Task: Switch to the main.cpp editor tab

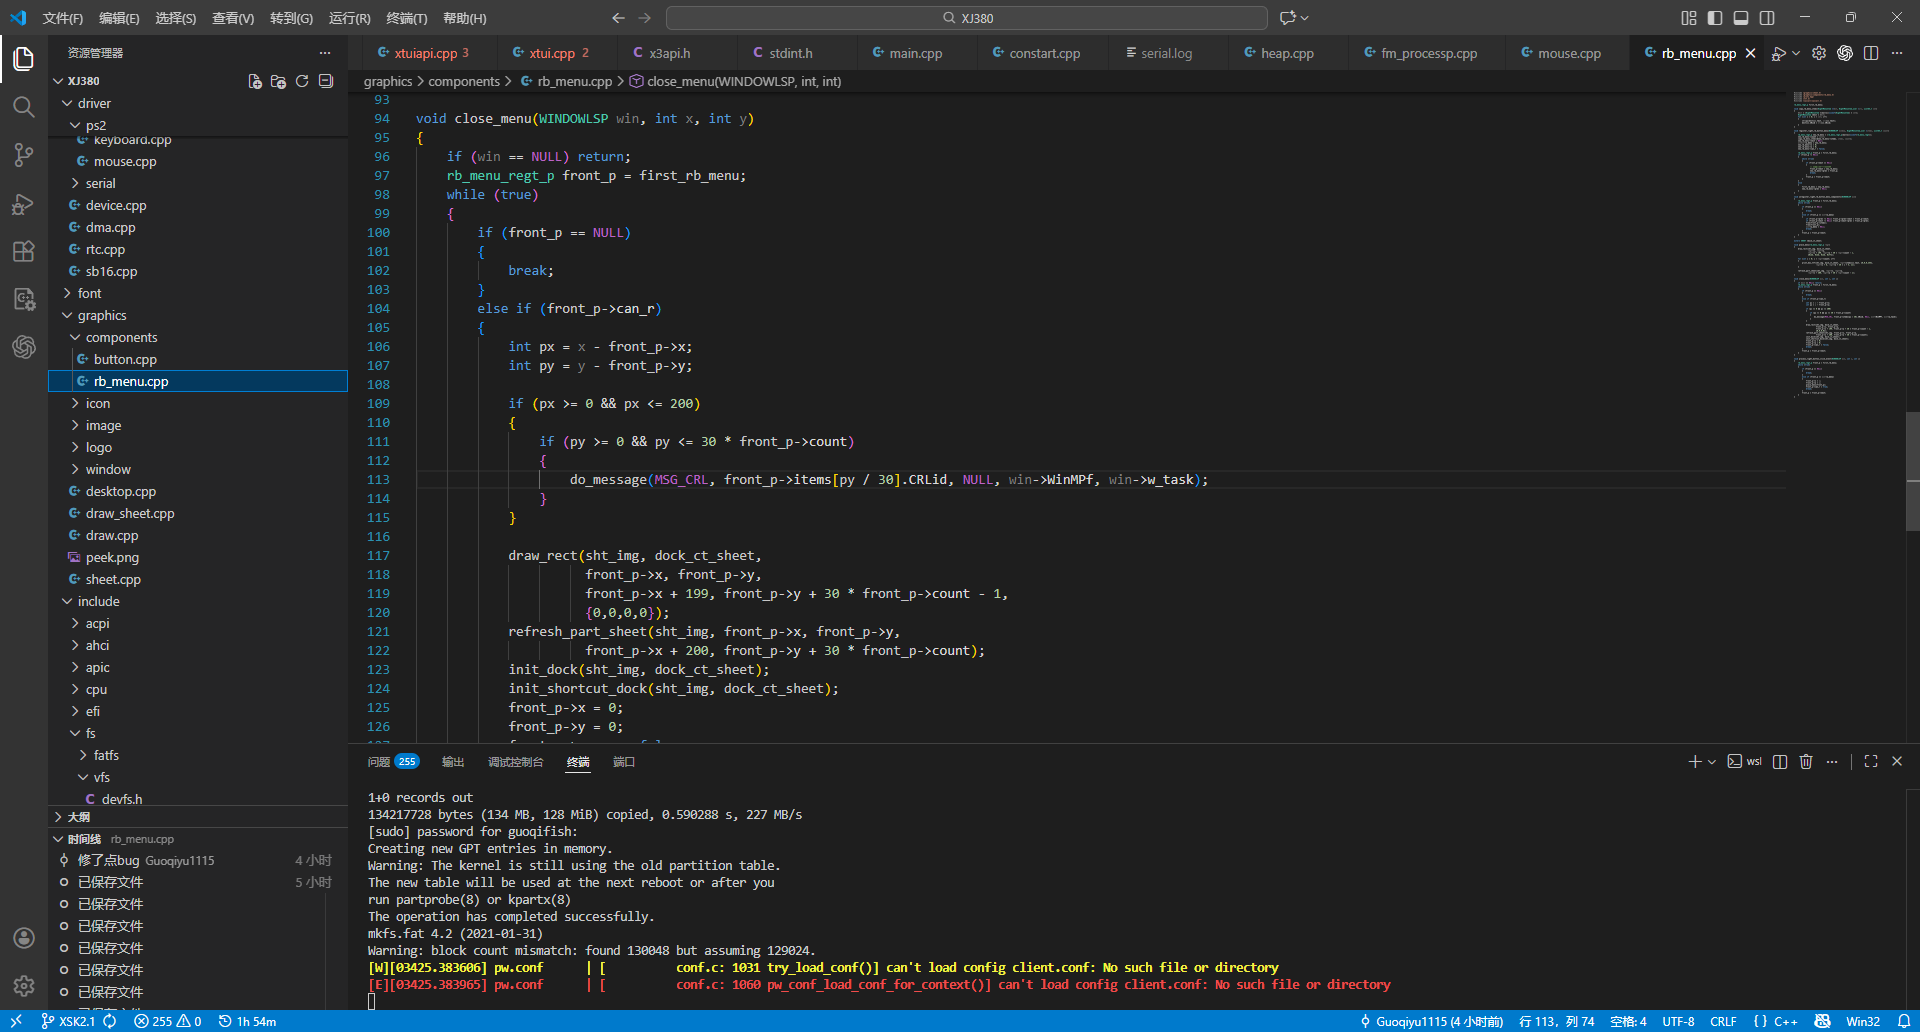Action: point(915,54)
